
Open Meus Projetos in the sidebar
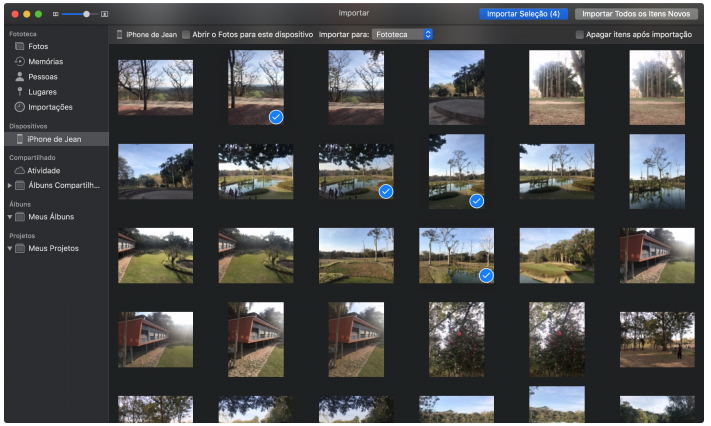pos(54,248)
